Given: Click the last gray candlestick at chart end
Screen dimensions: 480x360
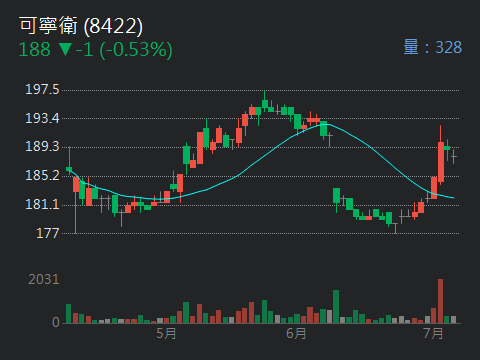Looking at the screenshot, I should click(454, 156).
